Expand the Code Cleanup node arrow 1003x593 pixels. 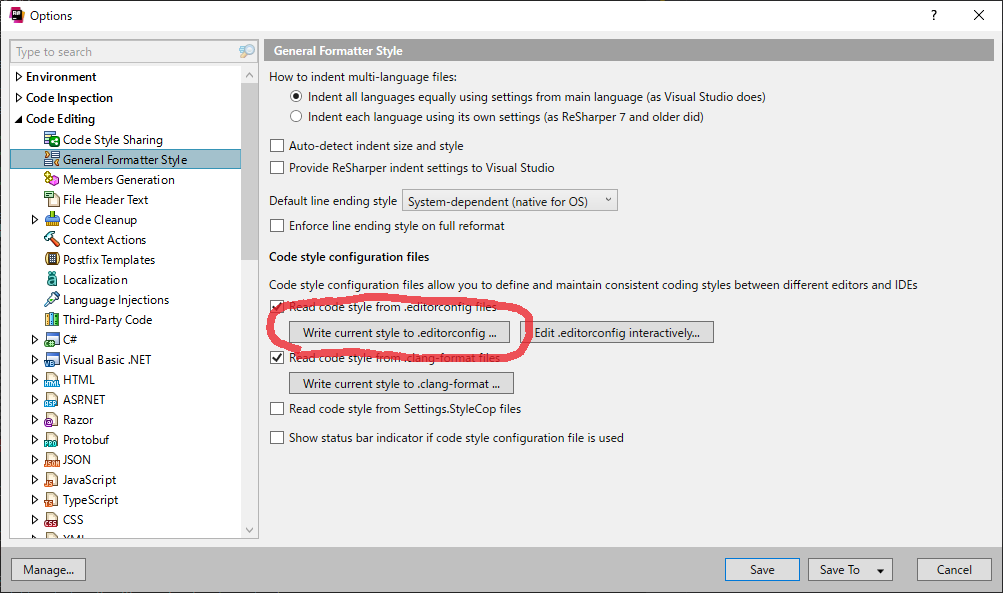(x=35, y=219)
